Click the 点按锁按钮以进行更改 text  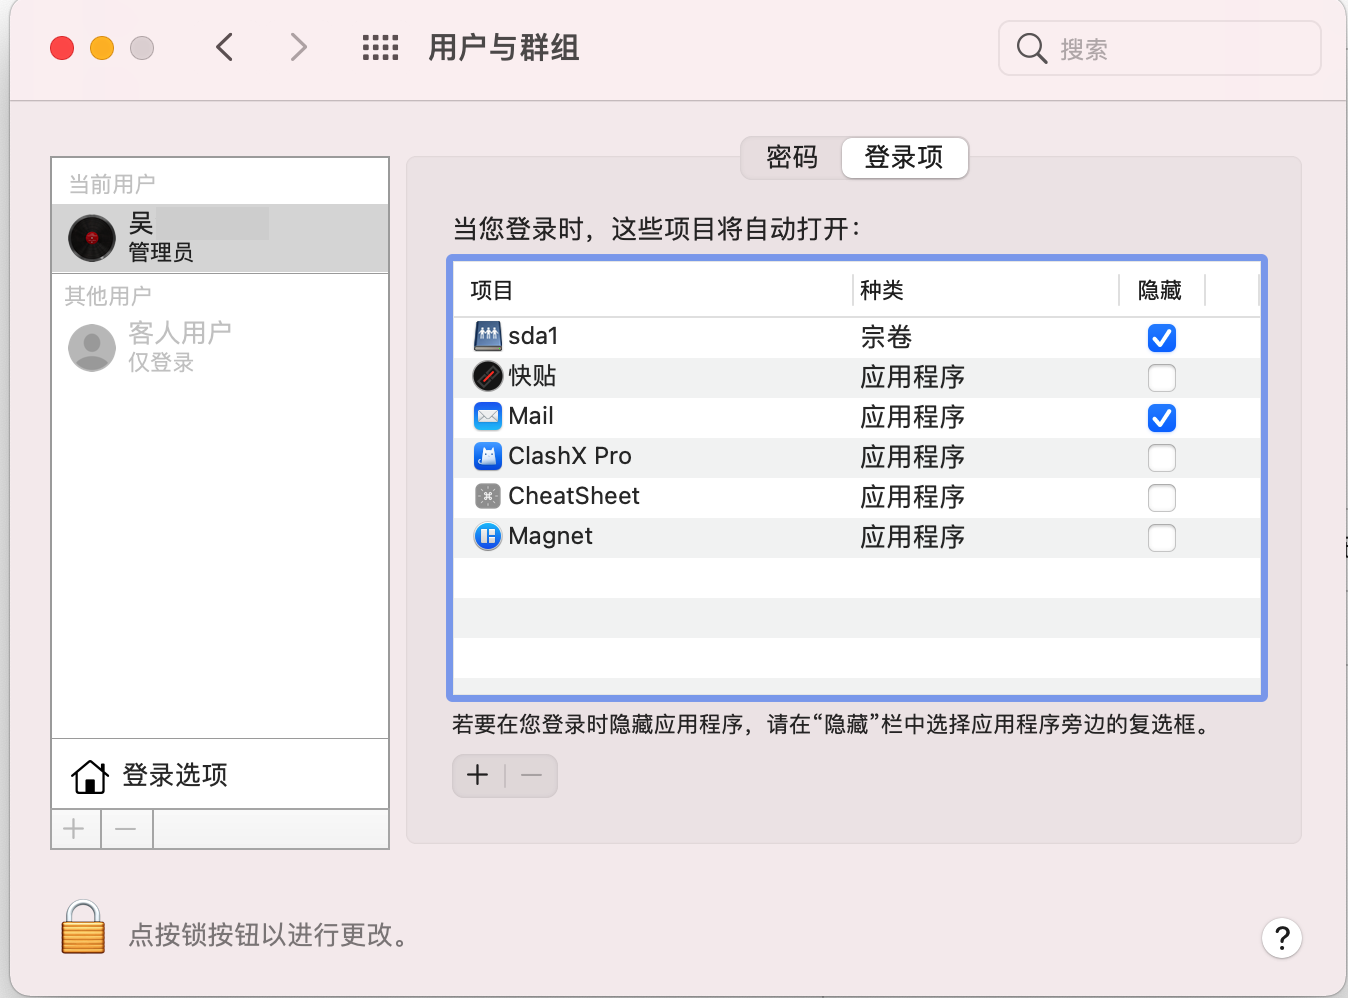point(268,935)
